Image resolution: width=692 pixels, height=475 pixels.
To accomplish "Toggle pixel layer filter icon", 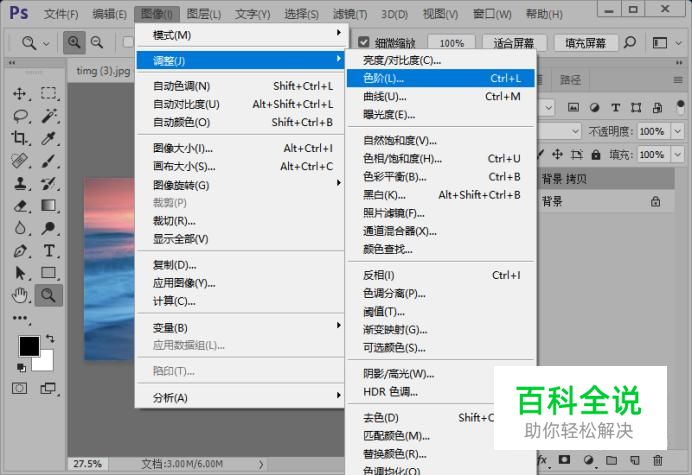I will pos(573,107).
